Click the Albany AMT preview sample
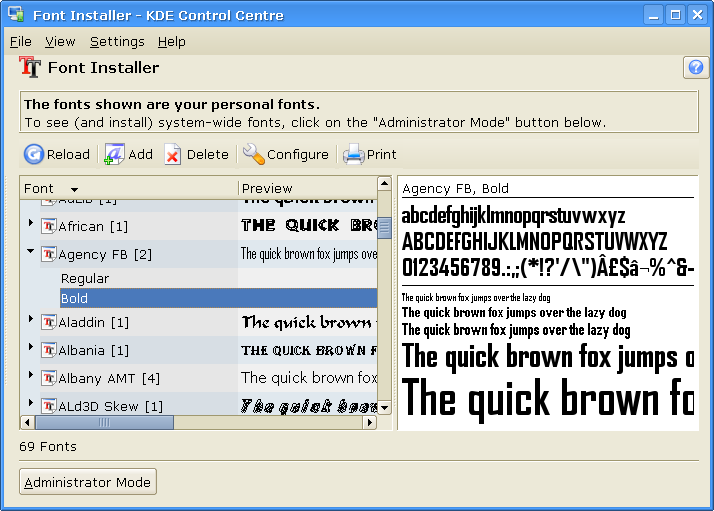The width and height of the screenshot is (714, 511). tap(309, 378)
